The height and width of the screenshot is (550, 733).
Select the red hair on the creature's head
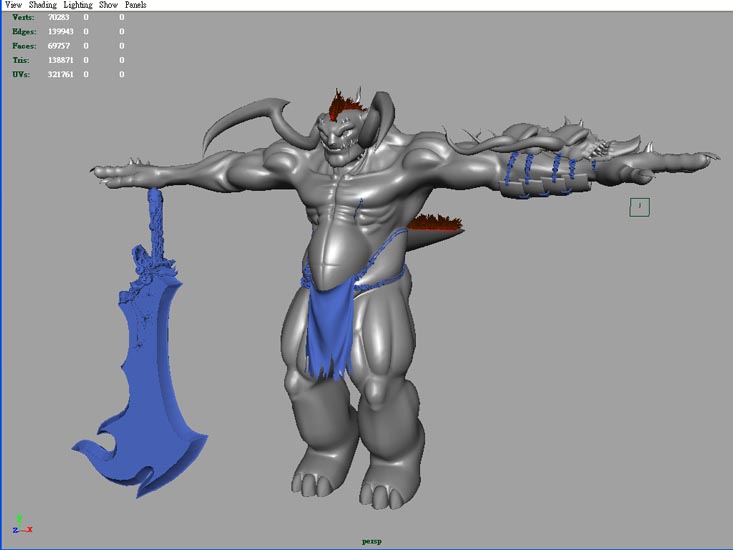tap(344, 104)
